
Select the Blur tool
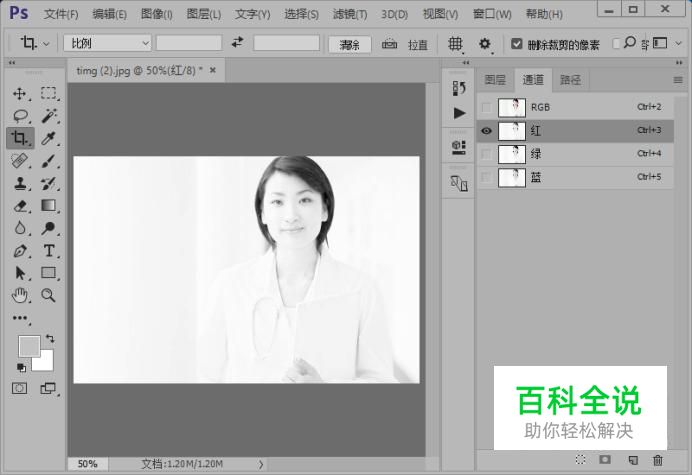20,228
